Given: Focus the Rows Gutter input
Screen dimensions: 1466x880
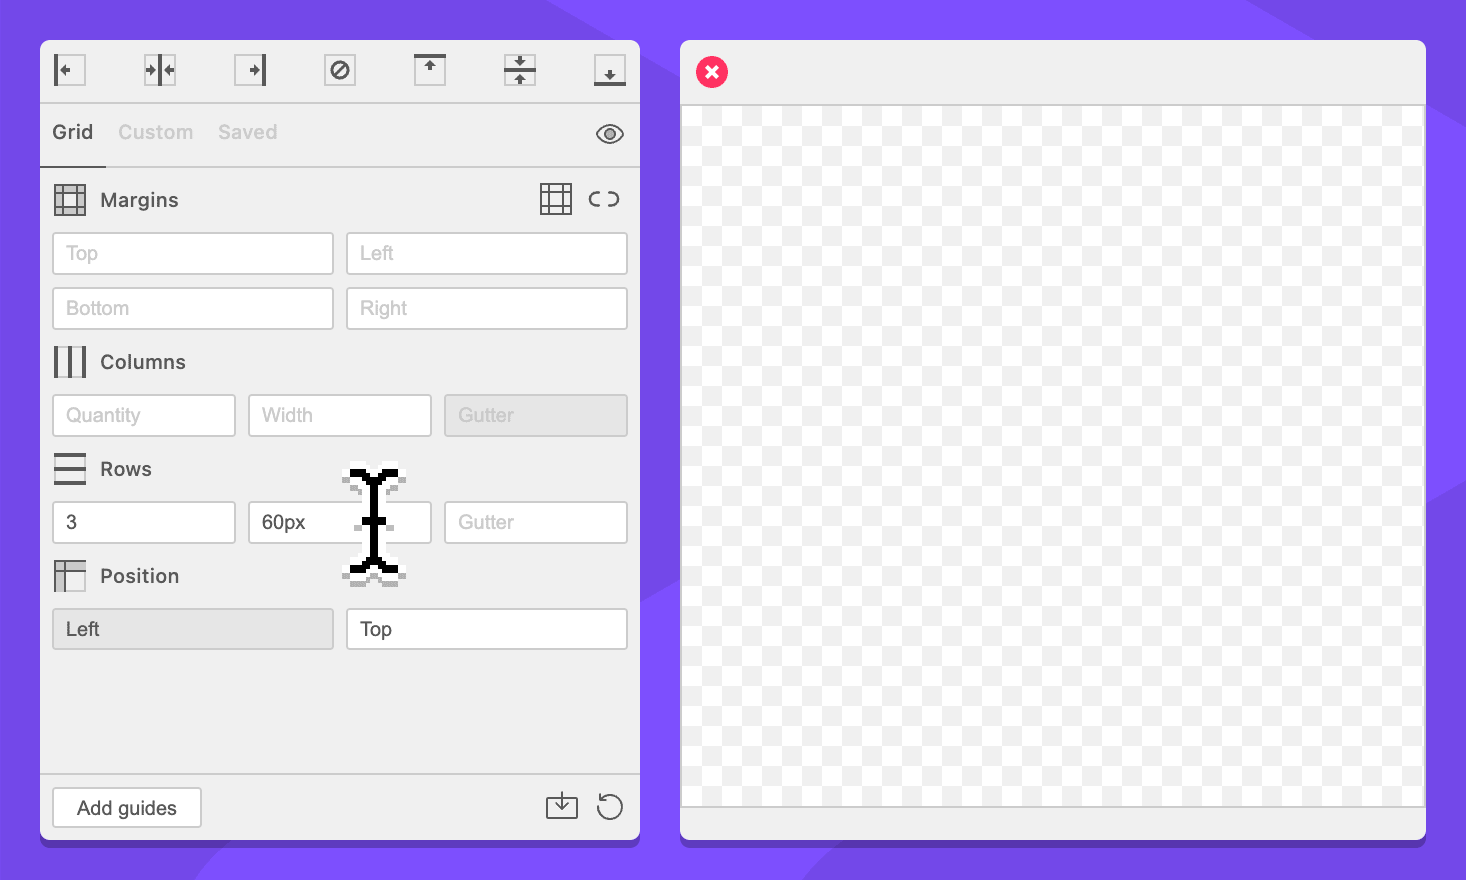Looking at the screenshot, I should pyautogui.click(x=536, y=522).
